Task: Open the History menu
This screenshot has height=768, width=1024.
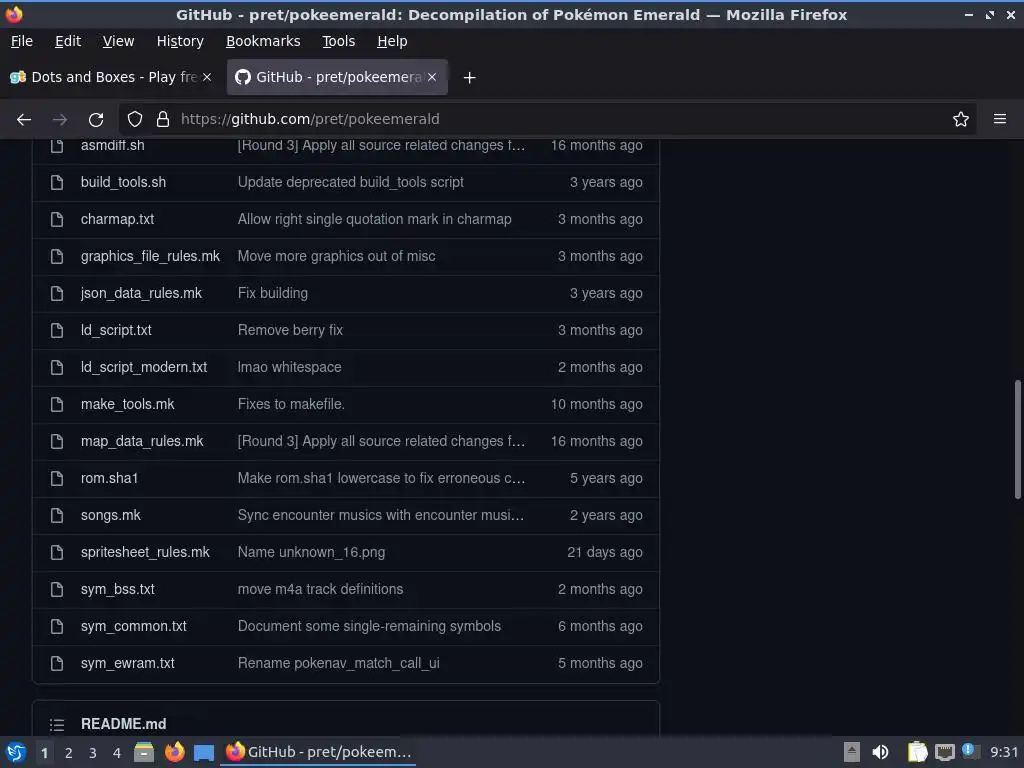Action: pos(180,41)
